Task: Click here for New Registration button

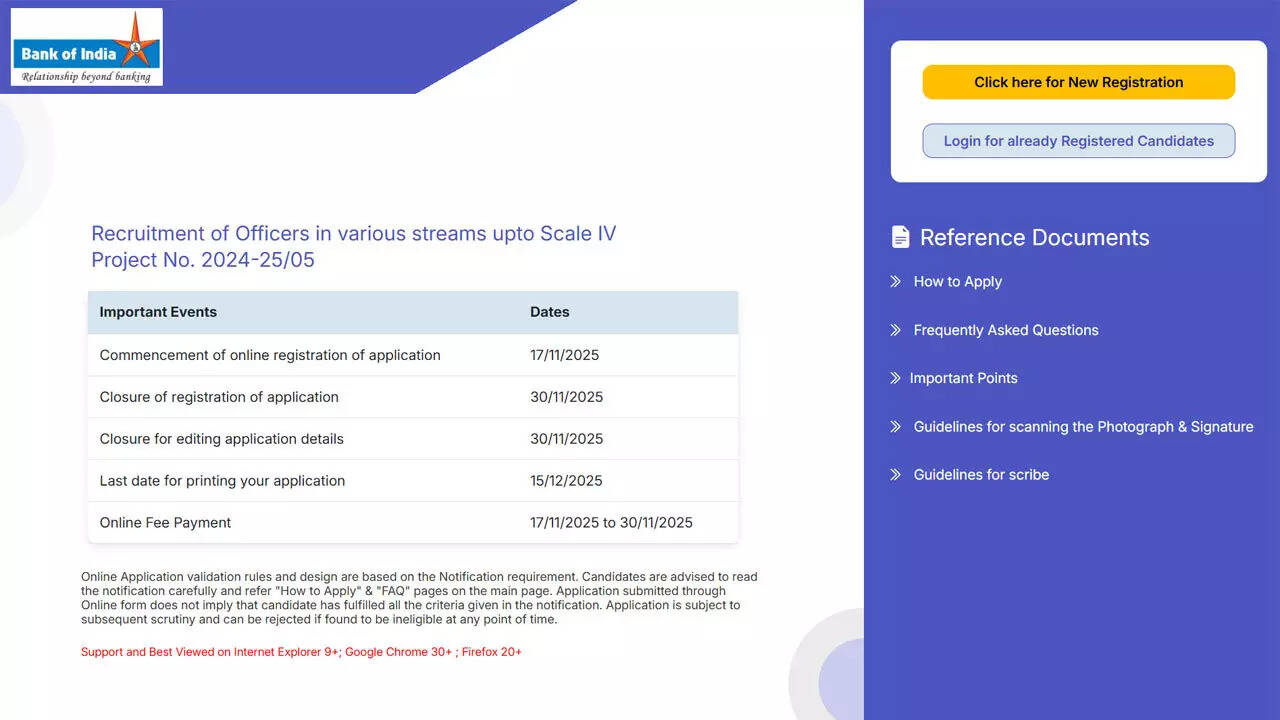Action: click(1078, 82)
